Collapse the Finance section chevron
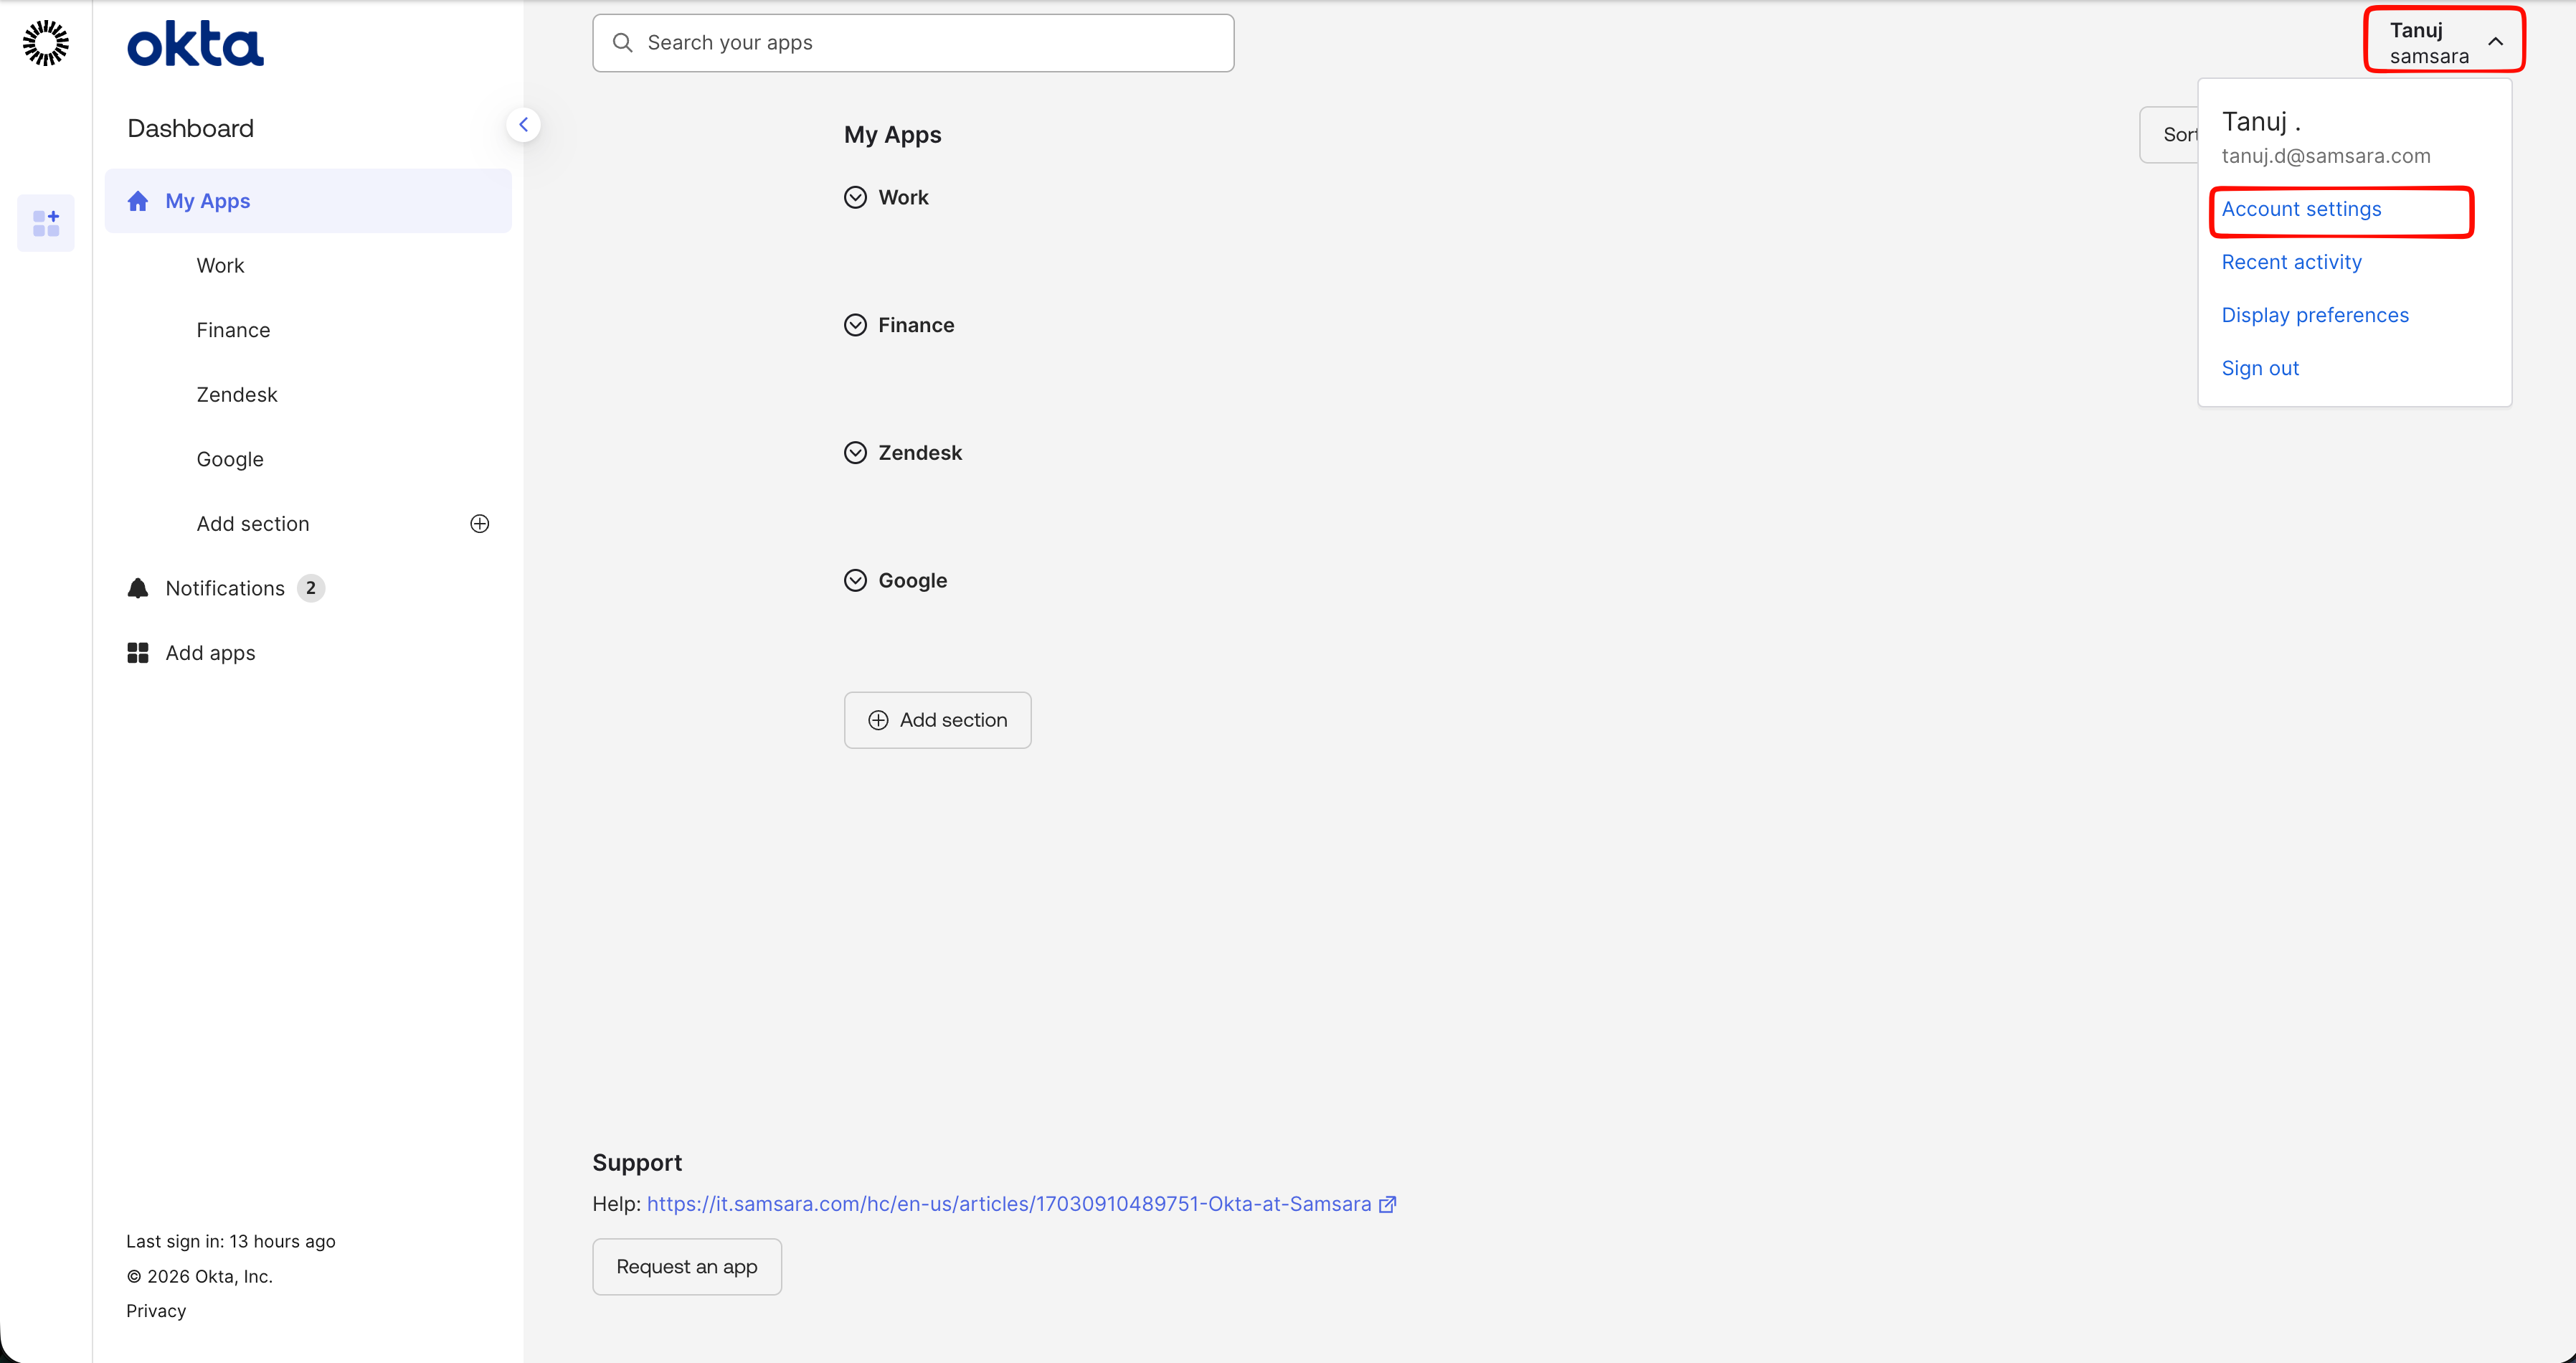Screen dimensions: 2576x1363 pyautogui.click(x=855, y=325)
